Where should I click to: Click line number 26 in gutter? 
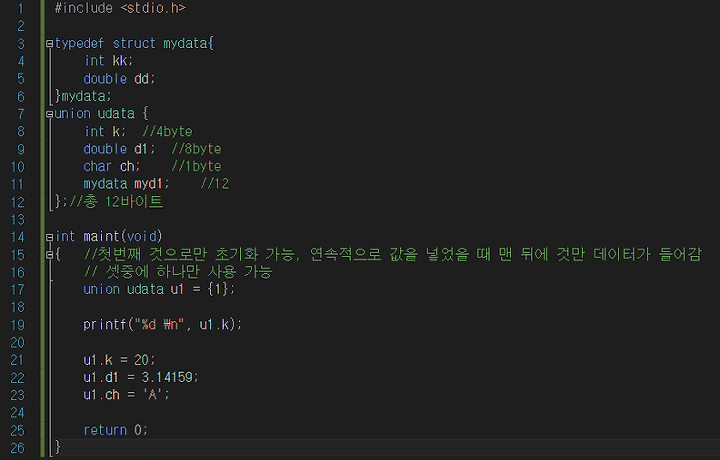point(17,448)
